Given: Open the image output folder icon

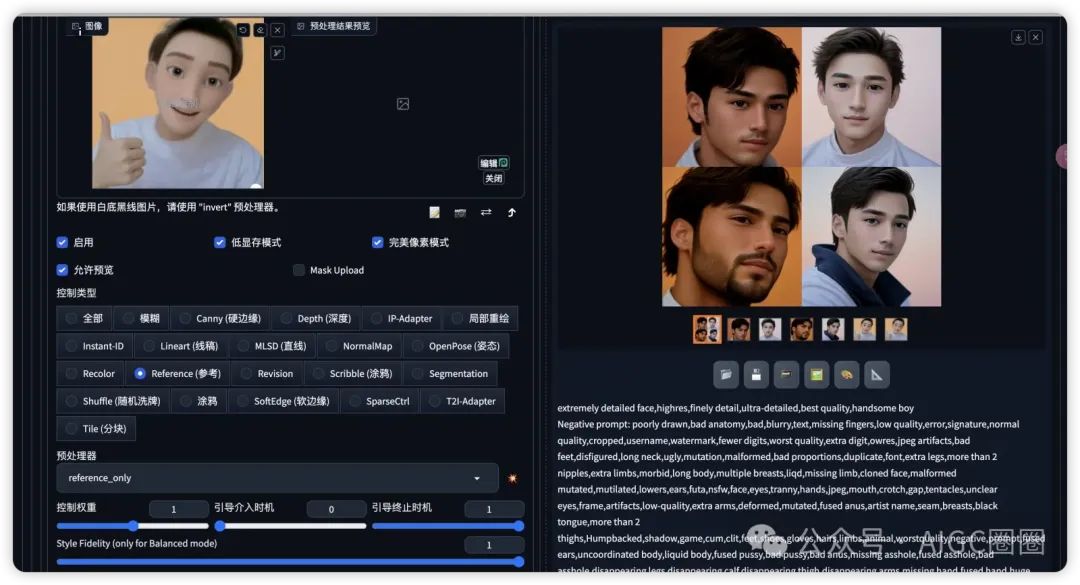Looking at the screenshot, I should pyautogui.click(x=725, y=374).
